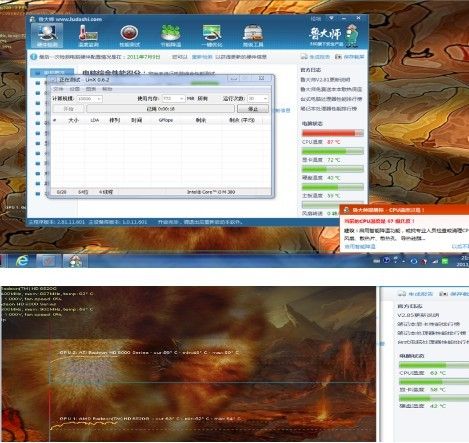Image resolution: width=469 pixels, height=443 pixels.
Task: Click the motherboard temperature green bar
Action: tap(332, 187)
